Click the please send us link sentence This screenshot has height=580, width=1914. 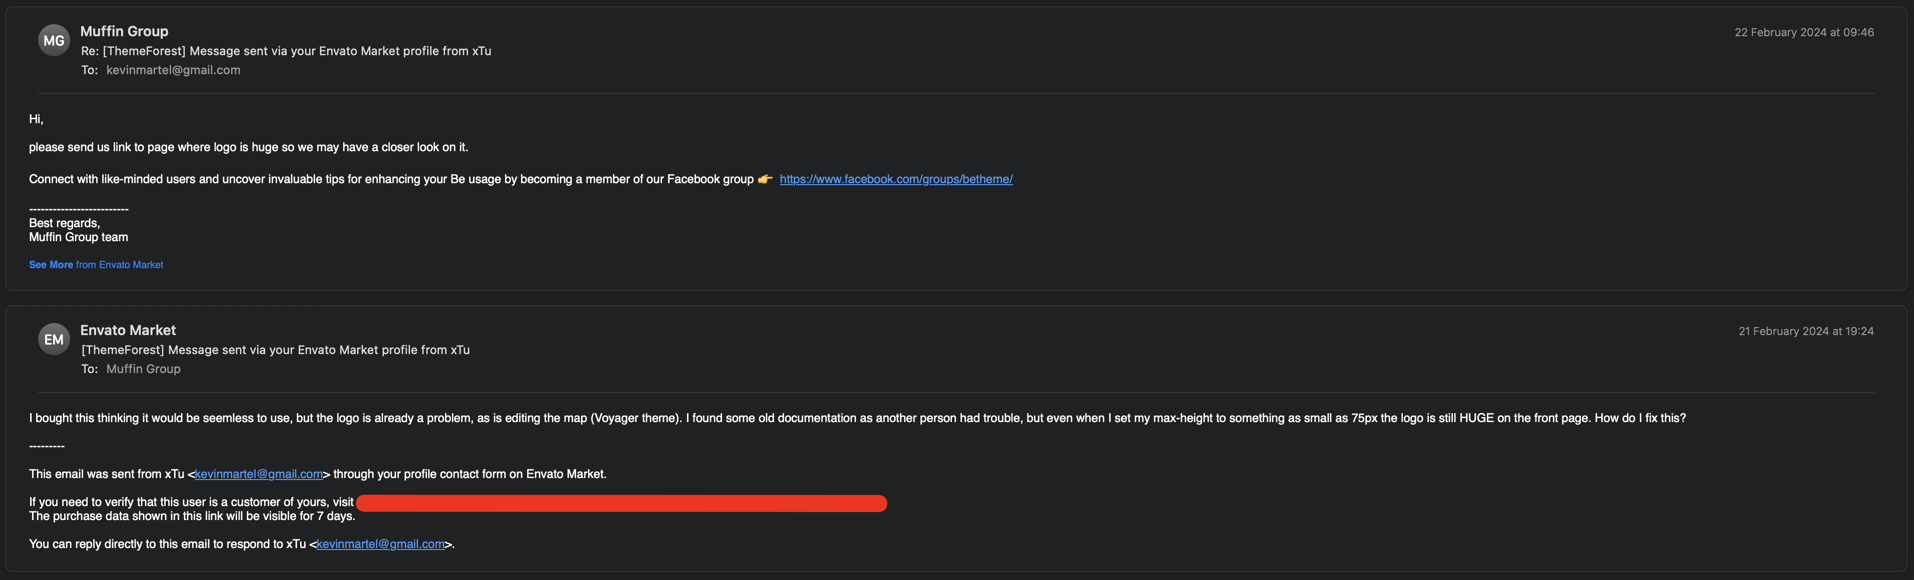248,147
